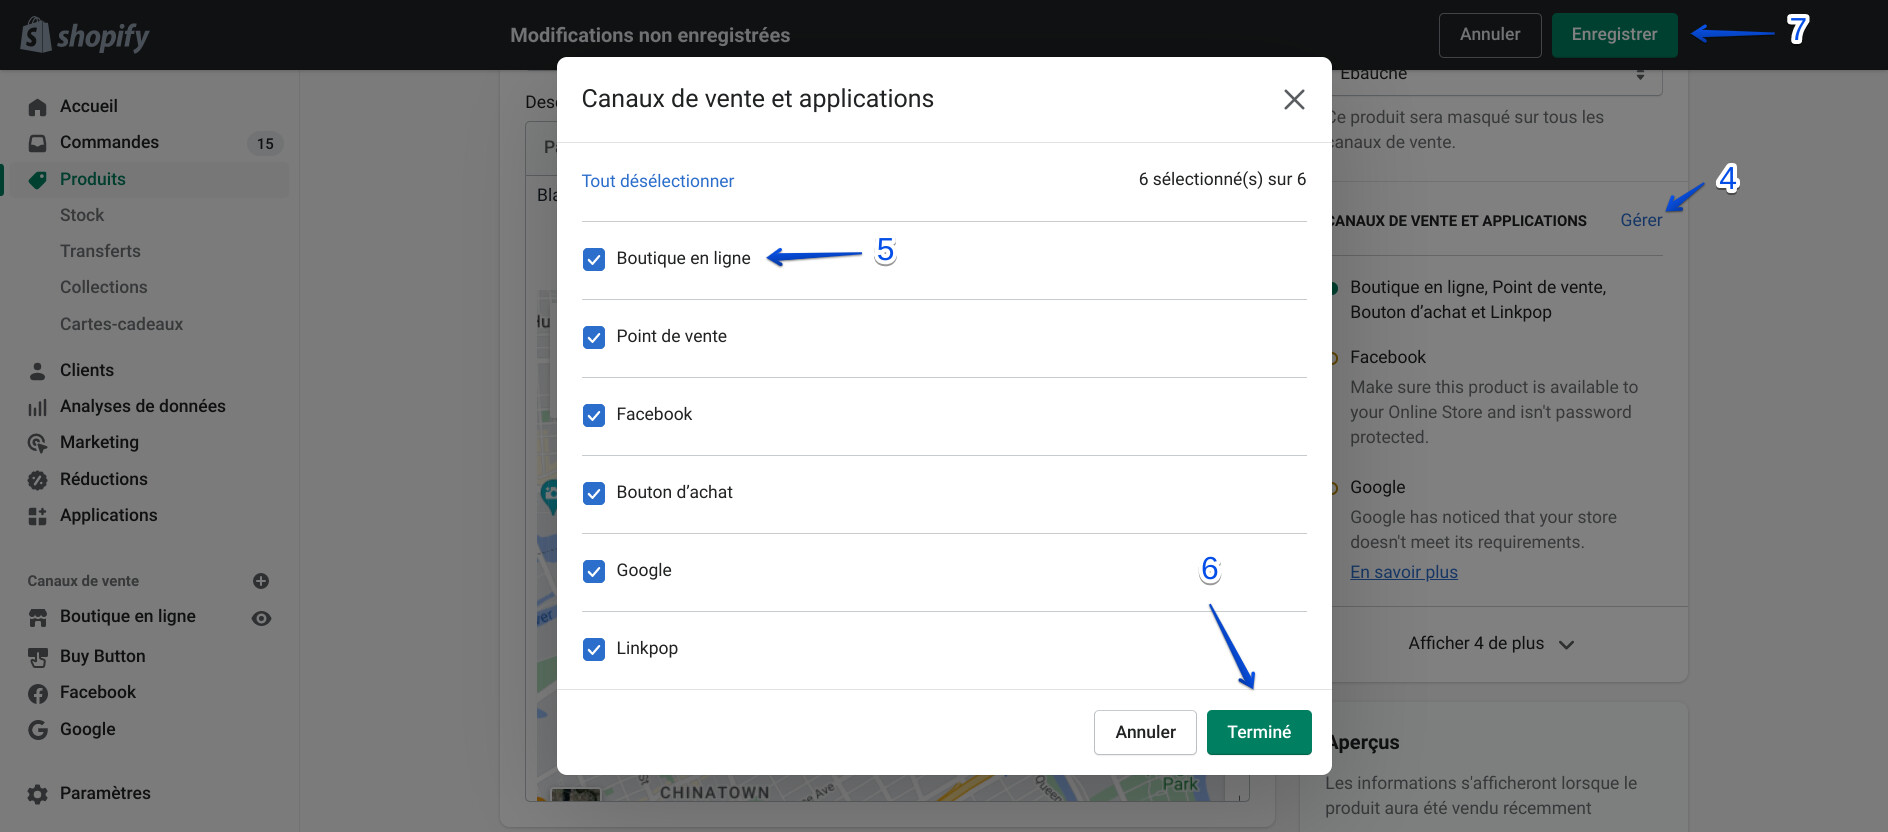Open Stock submenu item
The height and width of the screenshot is (832, 1888).
[x=82, y=215]
